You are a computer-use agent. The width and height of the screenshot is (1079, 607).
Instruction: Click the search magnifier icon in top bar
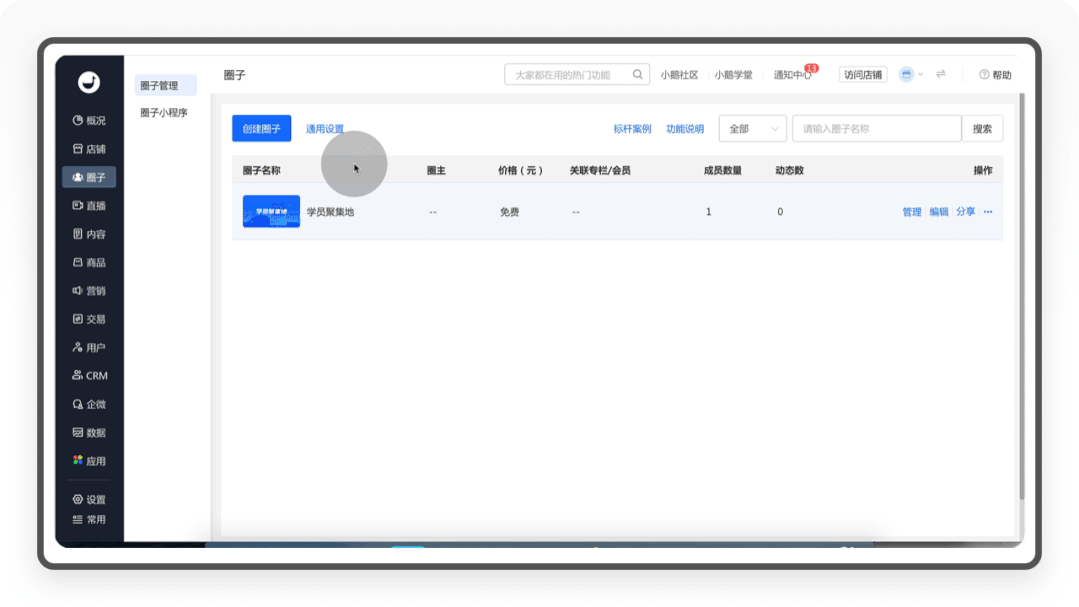638,74
